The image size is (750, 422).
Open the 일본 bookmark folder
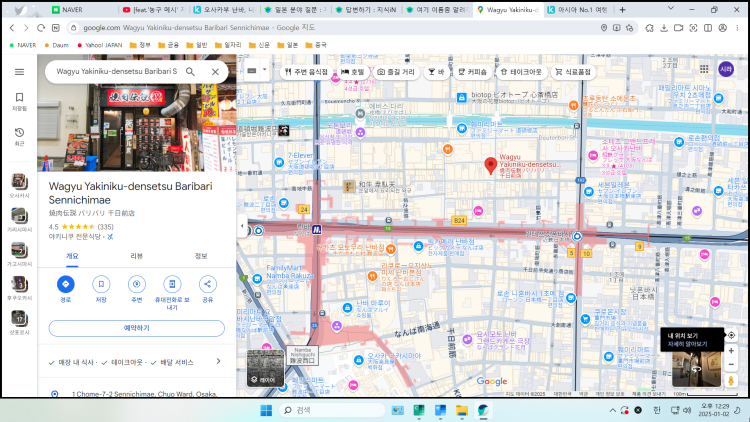[287, 45]
